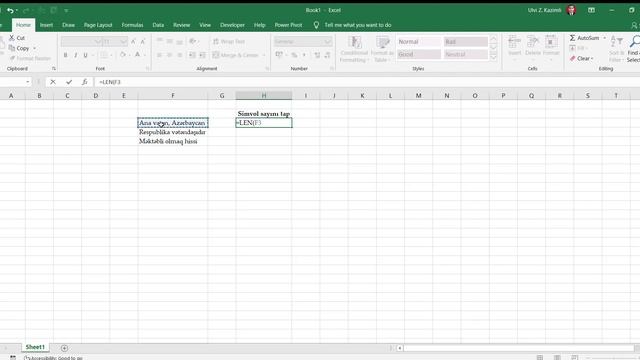This screenshot has width=640, height=360.
Task: Open the Power Pivot tab
Action: click(x=288, y=25)
